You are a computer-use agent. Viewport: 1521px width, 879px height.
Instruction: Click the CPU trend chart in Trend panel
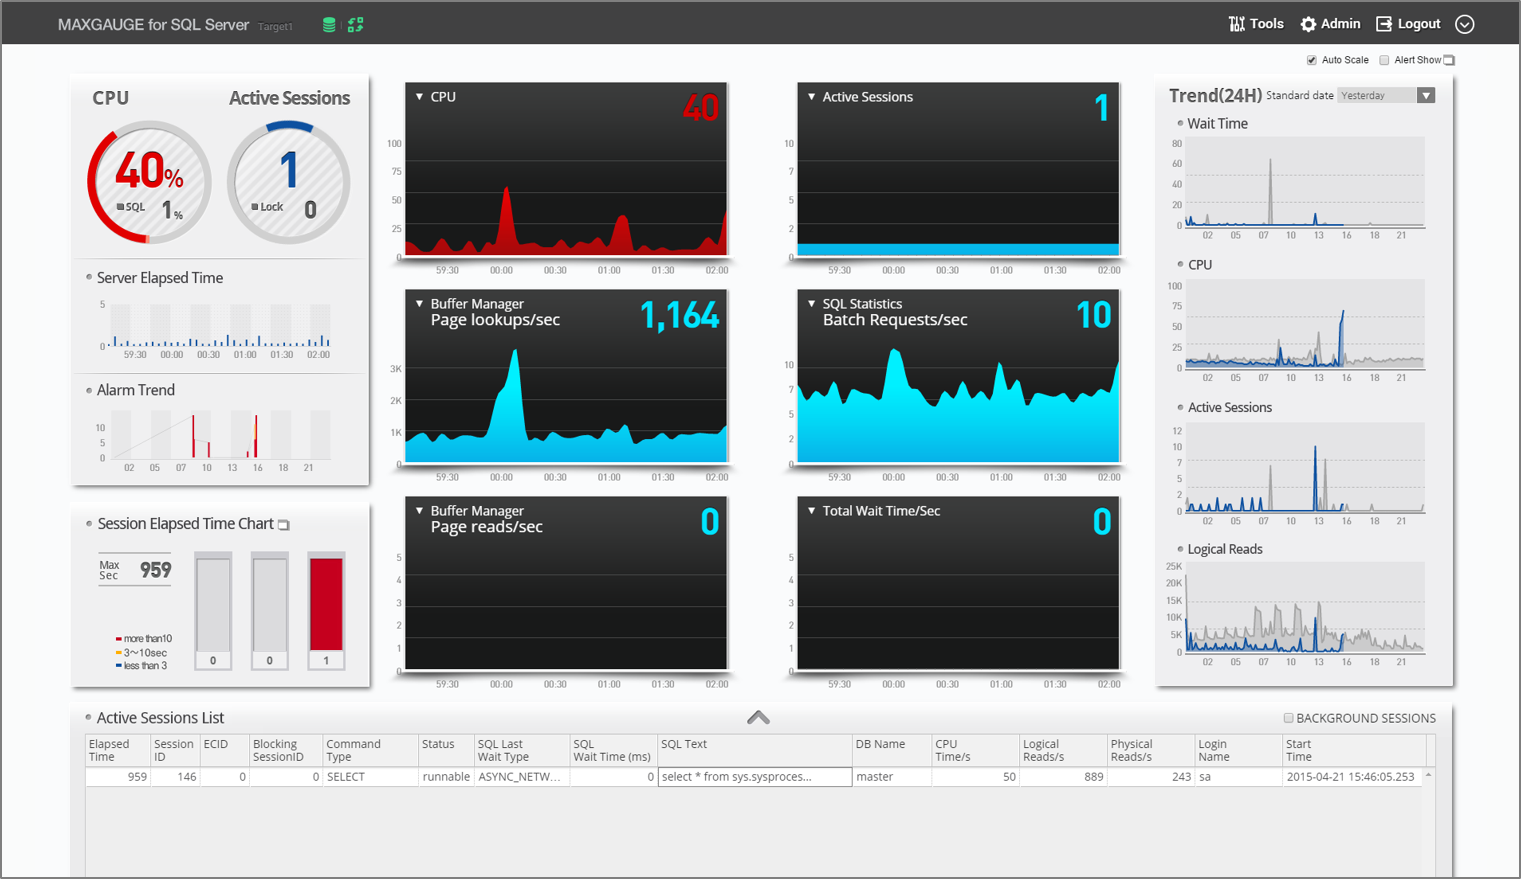point(1304,324)
